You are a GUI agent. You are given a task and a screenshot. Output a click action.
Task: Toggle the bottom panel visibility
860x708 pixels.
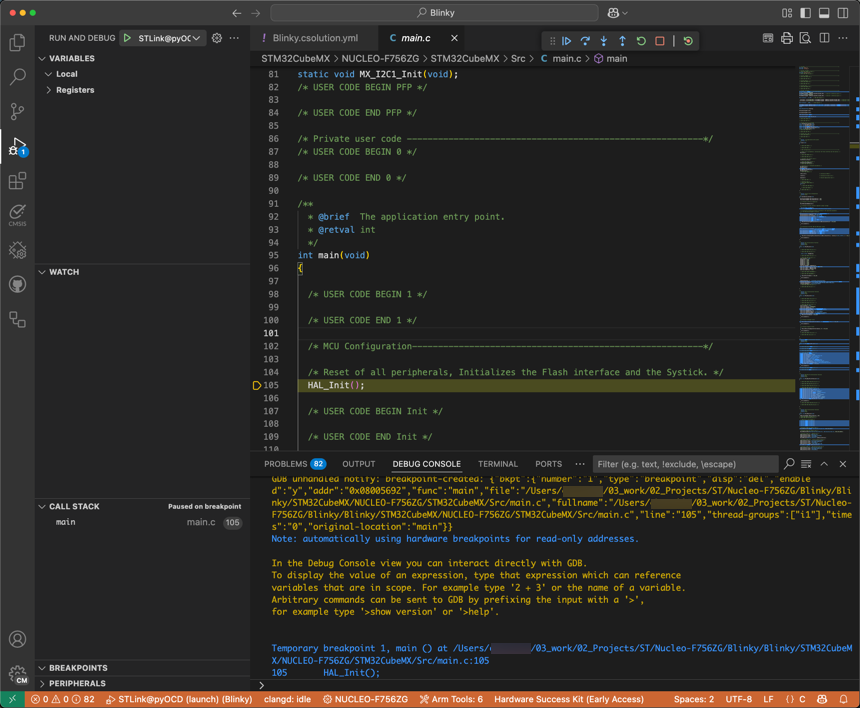click(824, 13)
